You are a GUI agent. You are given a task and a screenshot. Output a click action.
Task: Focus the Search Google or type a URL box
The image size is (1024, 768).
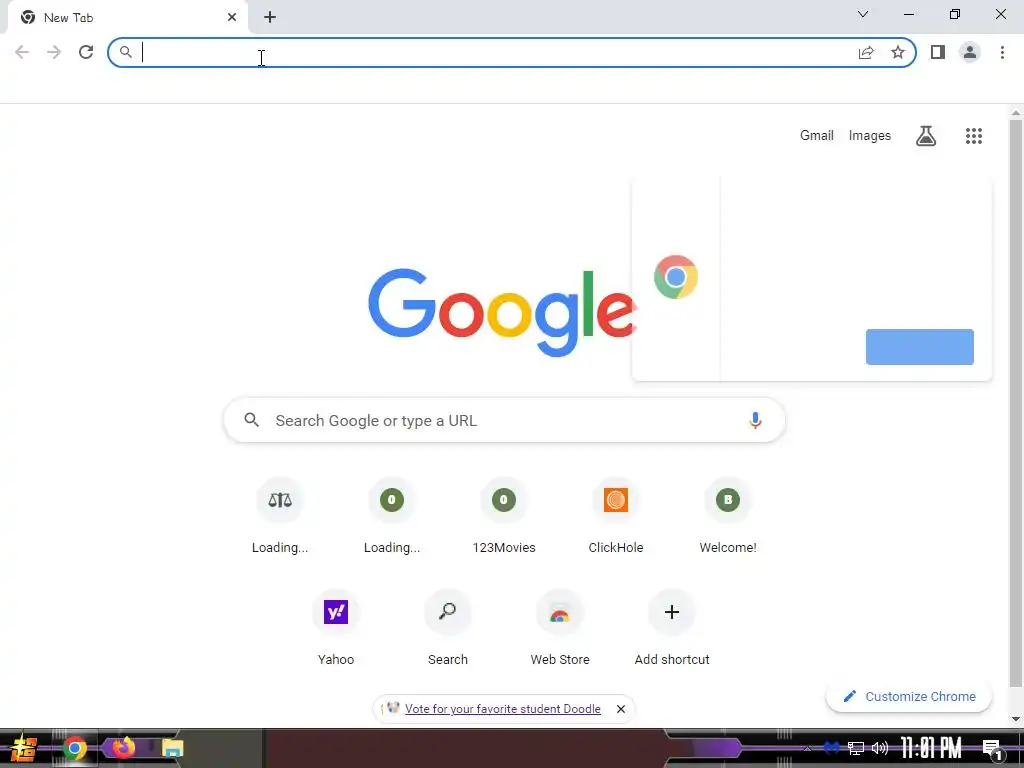504,421
